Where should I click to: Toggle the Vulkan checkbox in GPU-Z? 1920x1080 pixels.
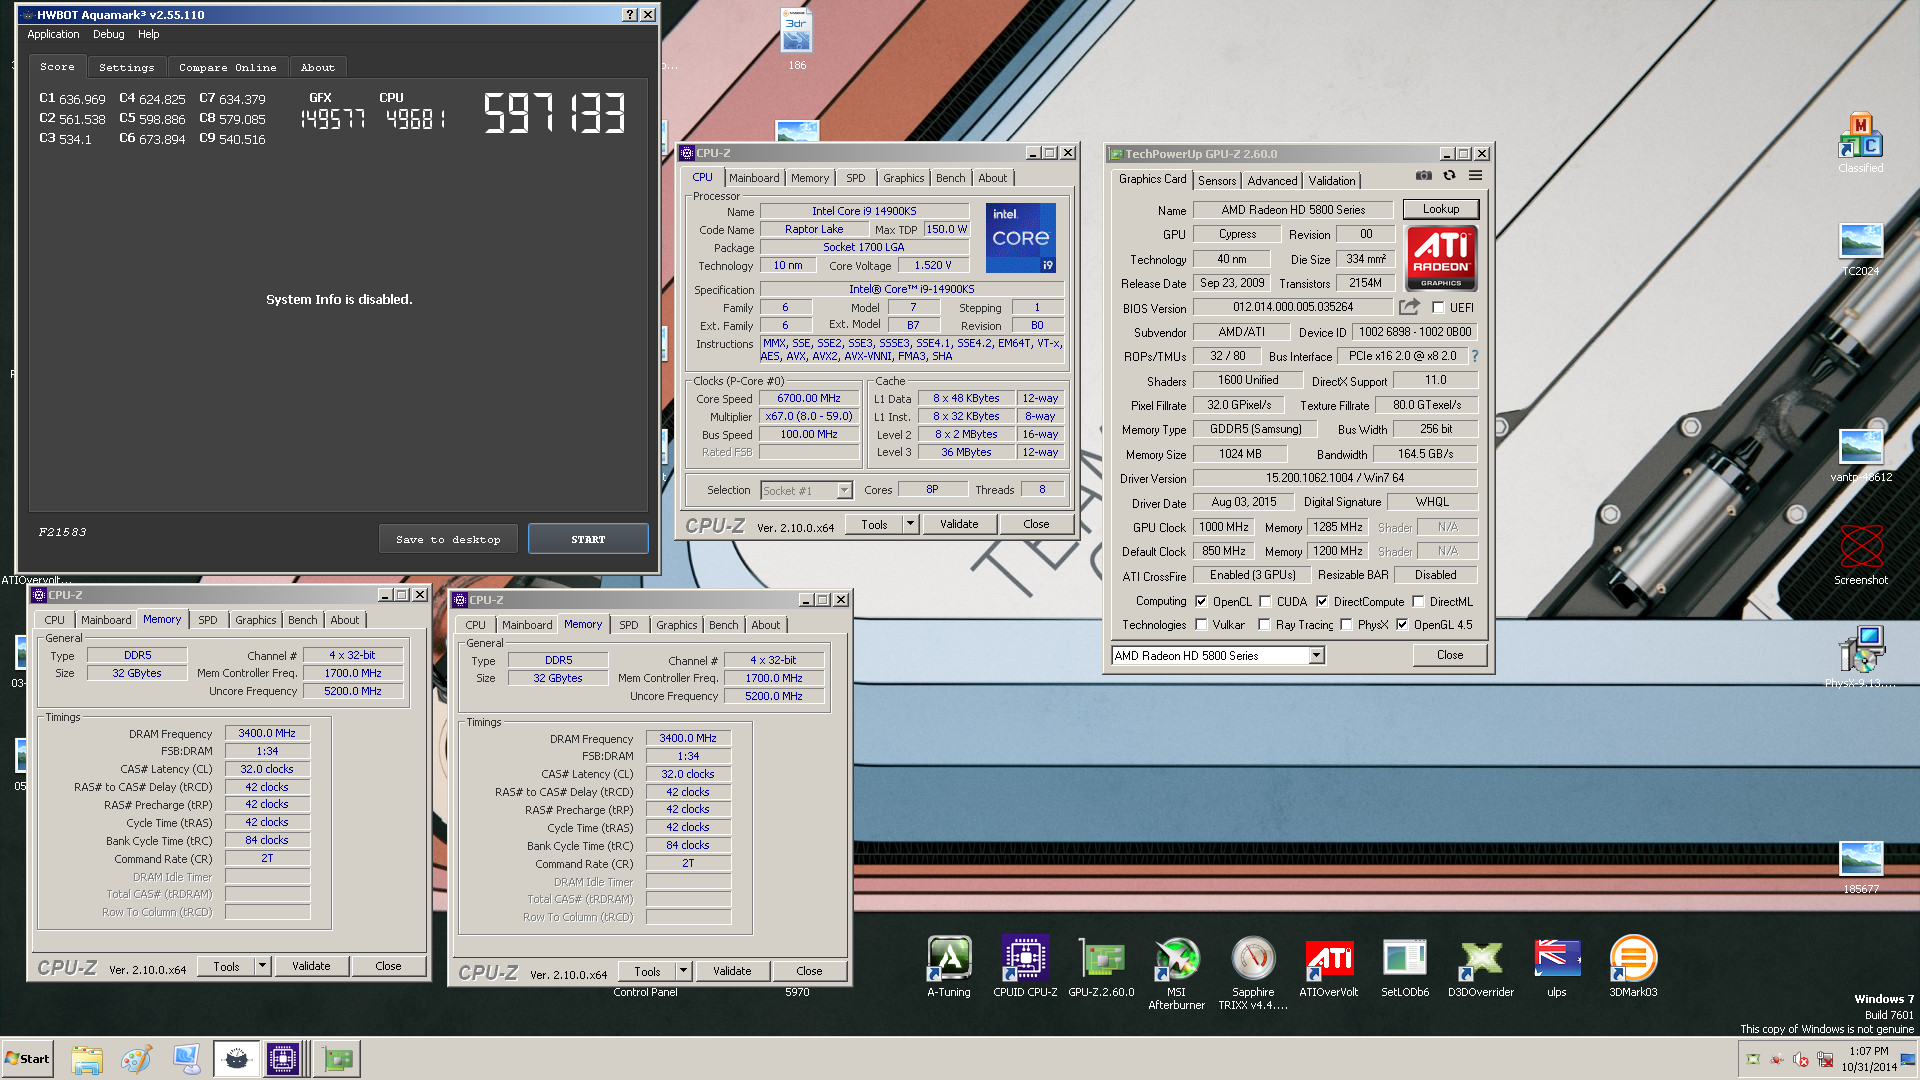(1201, 625)
